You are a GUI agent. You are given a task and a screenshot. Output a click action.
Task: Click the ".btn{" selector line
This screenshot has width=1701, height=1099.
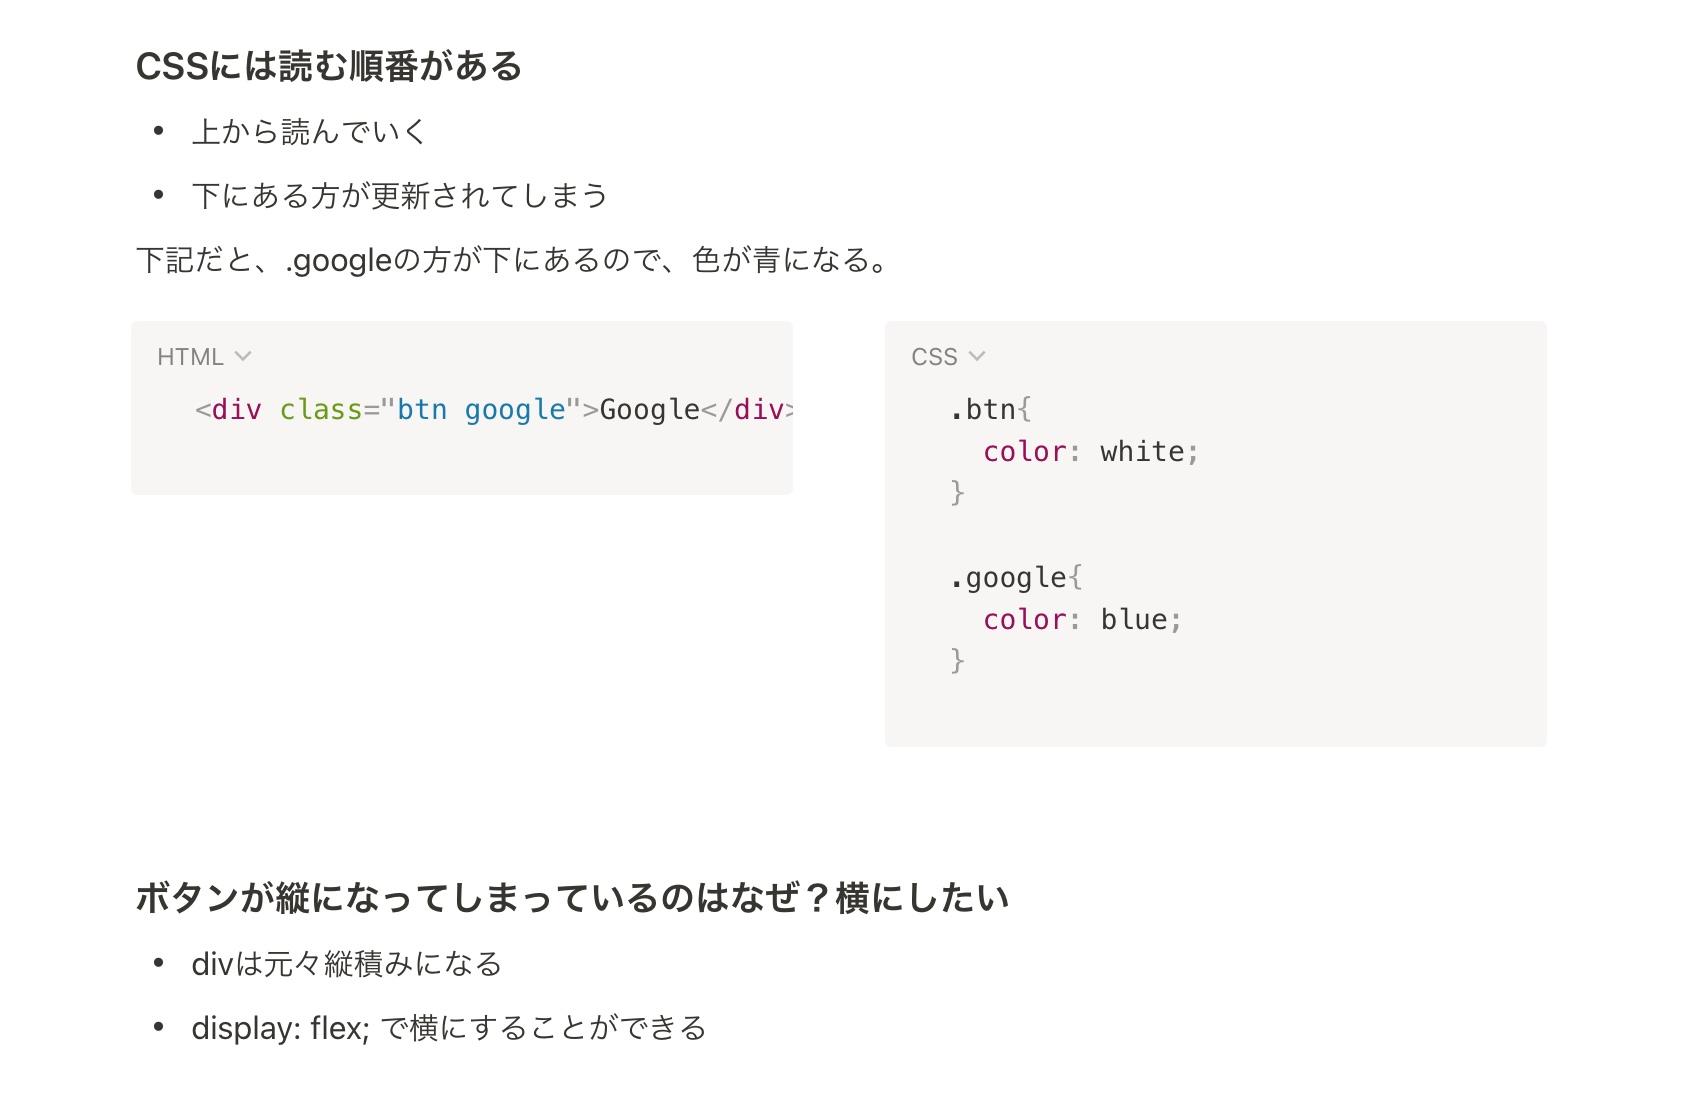coord(990,410)
